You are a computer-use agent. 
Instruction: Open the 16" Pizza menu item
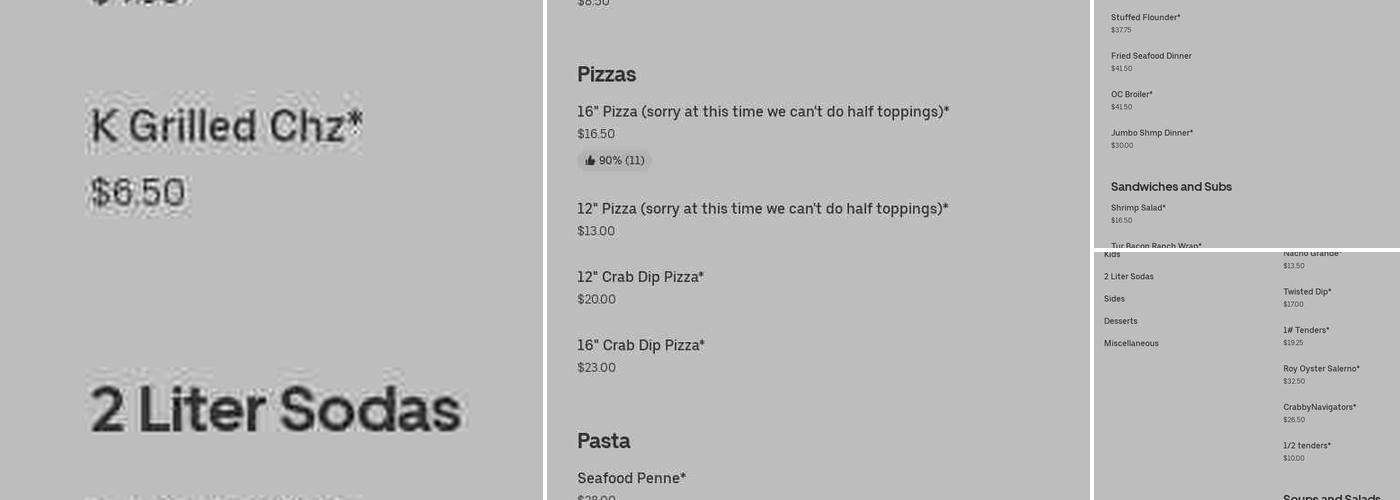pyautogui.click(x=762, y=112)
